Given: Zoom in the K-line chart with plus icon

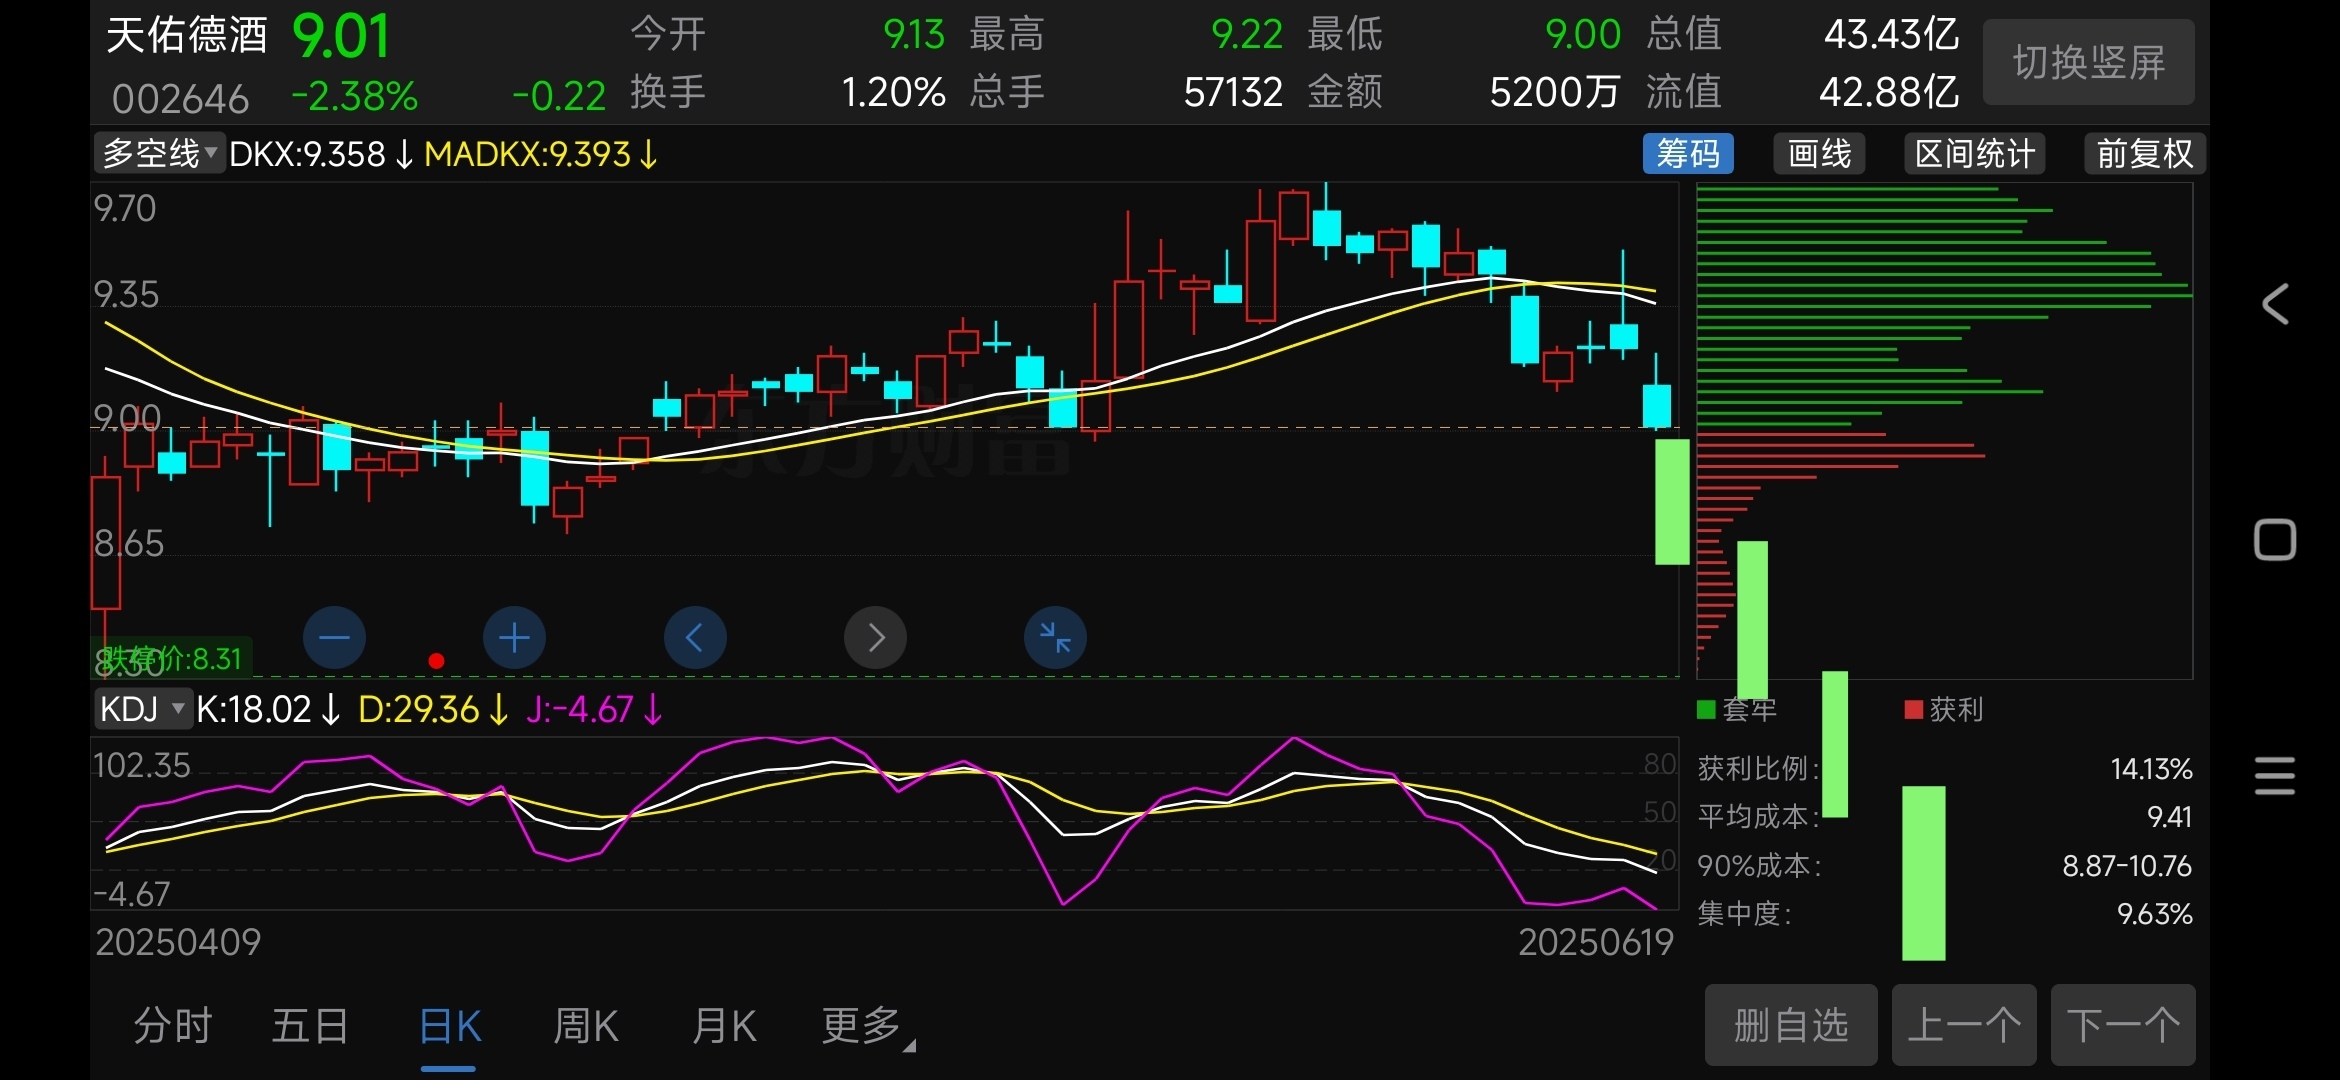Looking at the screenshot, I should pyautogui.click(x=514, y=637).
